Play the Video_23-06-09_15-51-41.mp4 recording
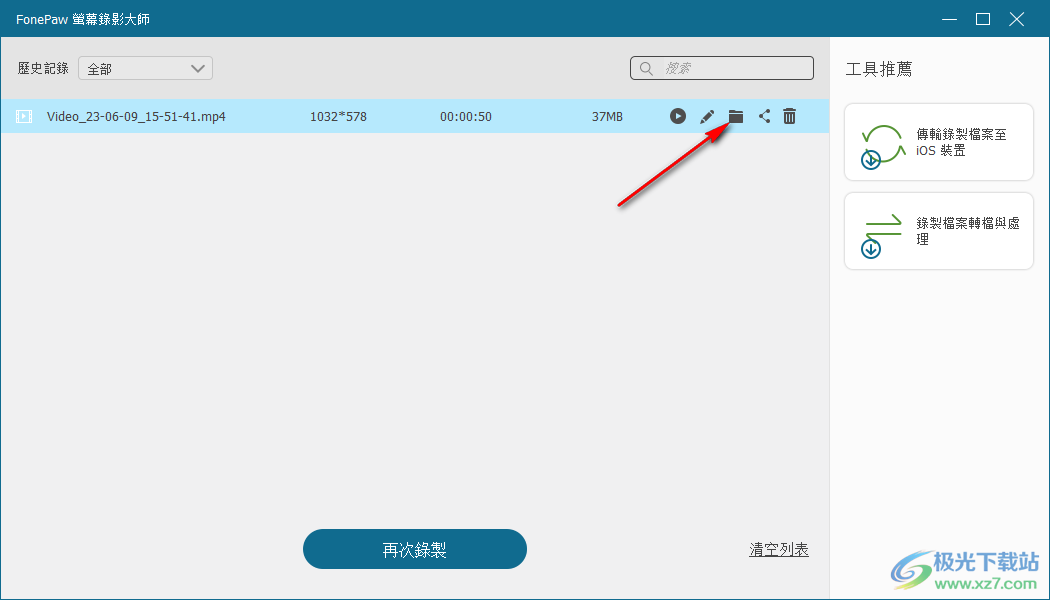 click(678, 117)
